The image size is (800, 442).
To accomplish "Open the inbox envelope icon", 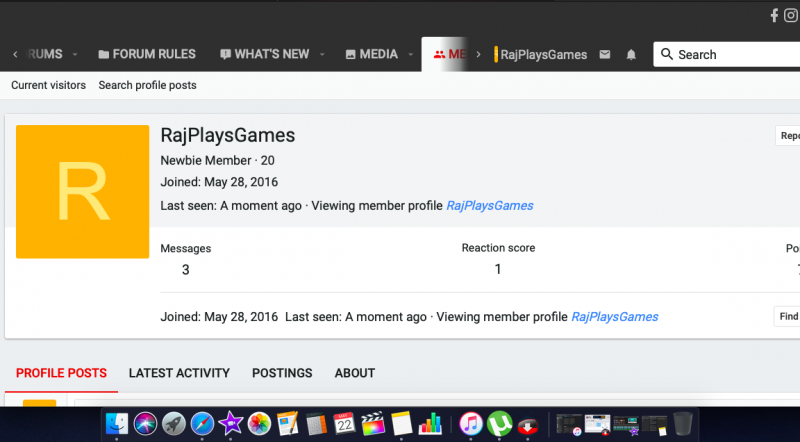I will [605, 55].
